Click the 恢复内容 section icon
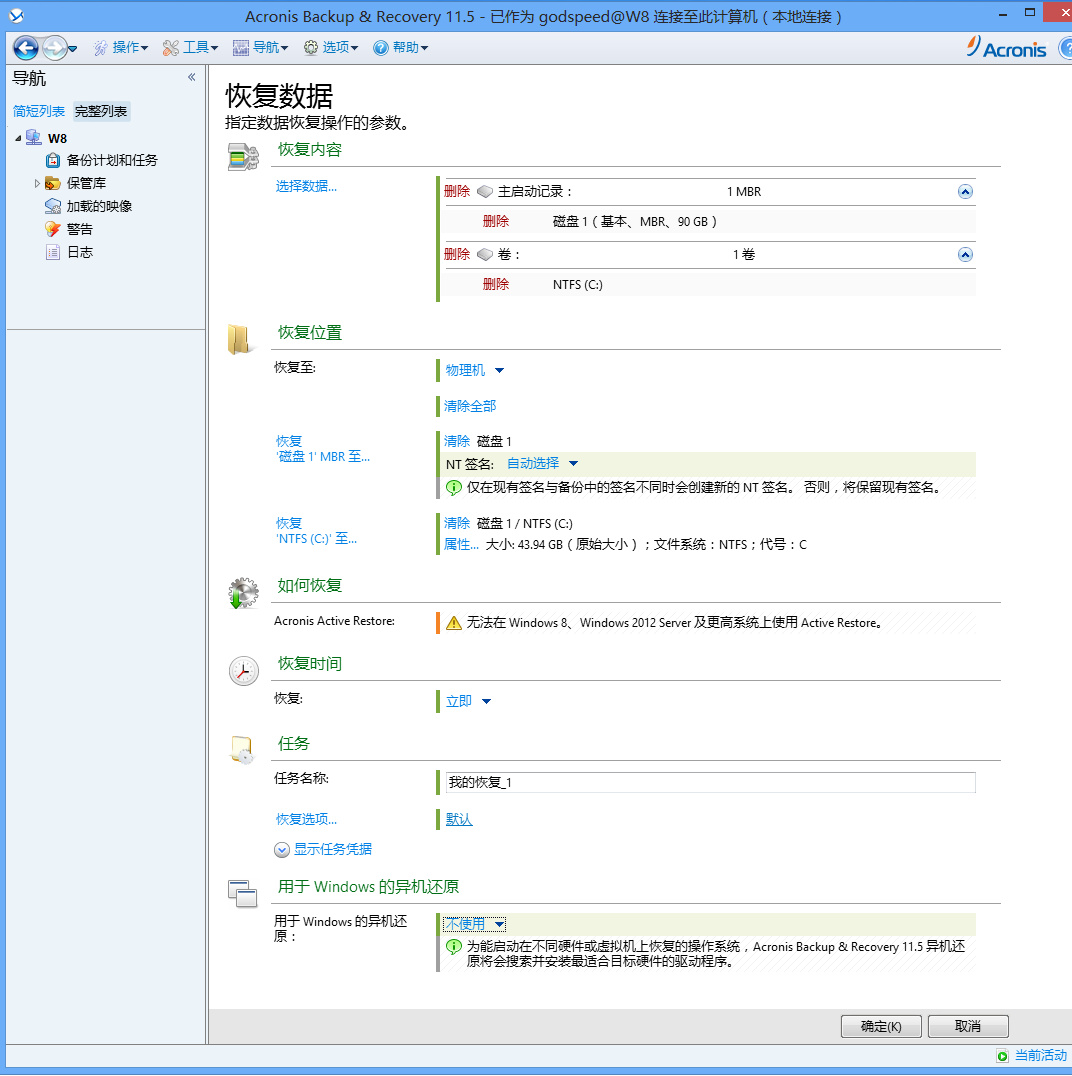This screenshot has height=1076, width=1072. pyautogui.click(x=243, y=156)
